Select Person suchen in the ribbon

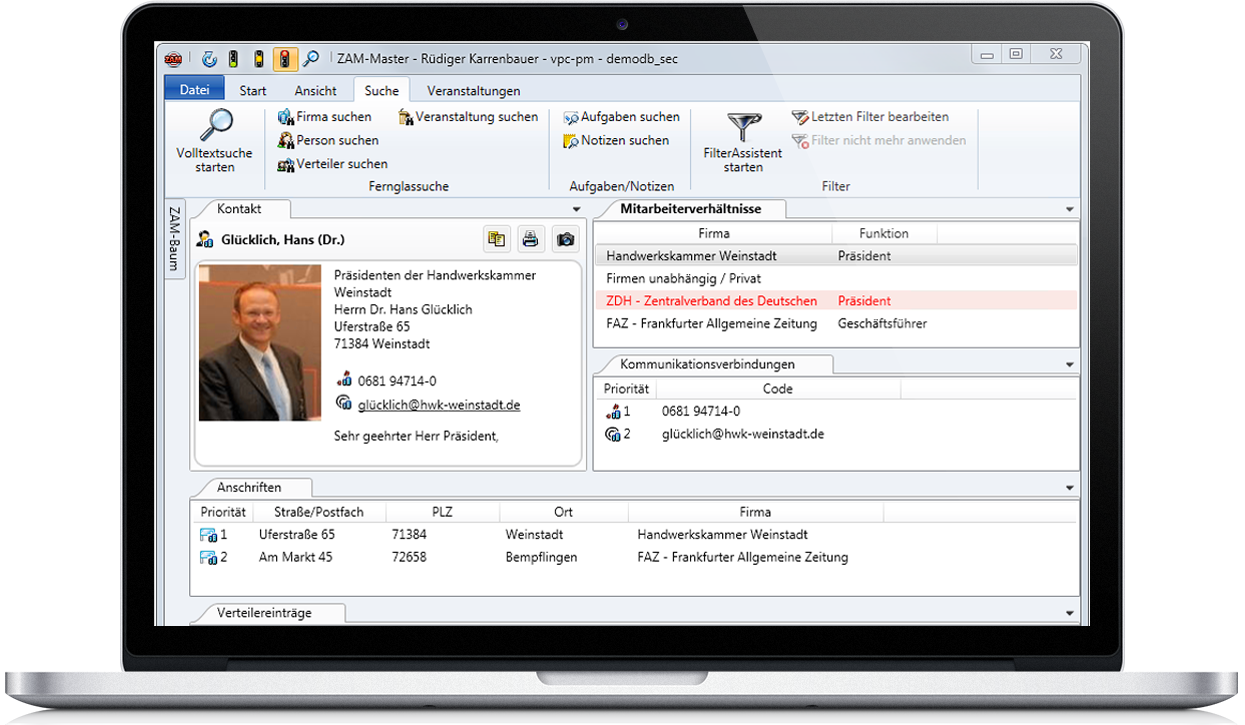point(285,140)
